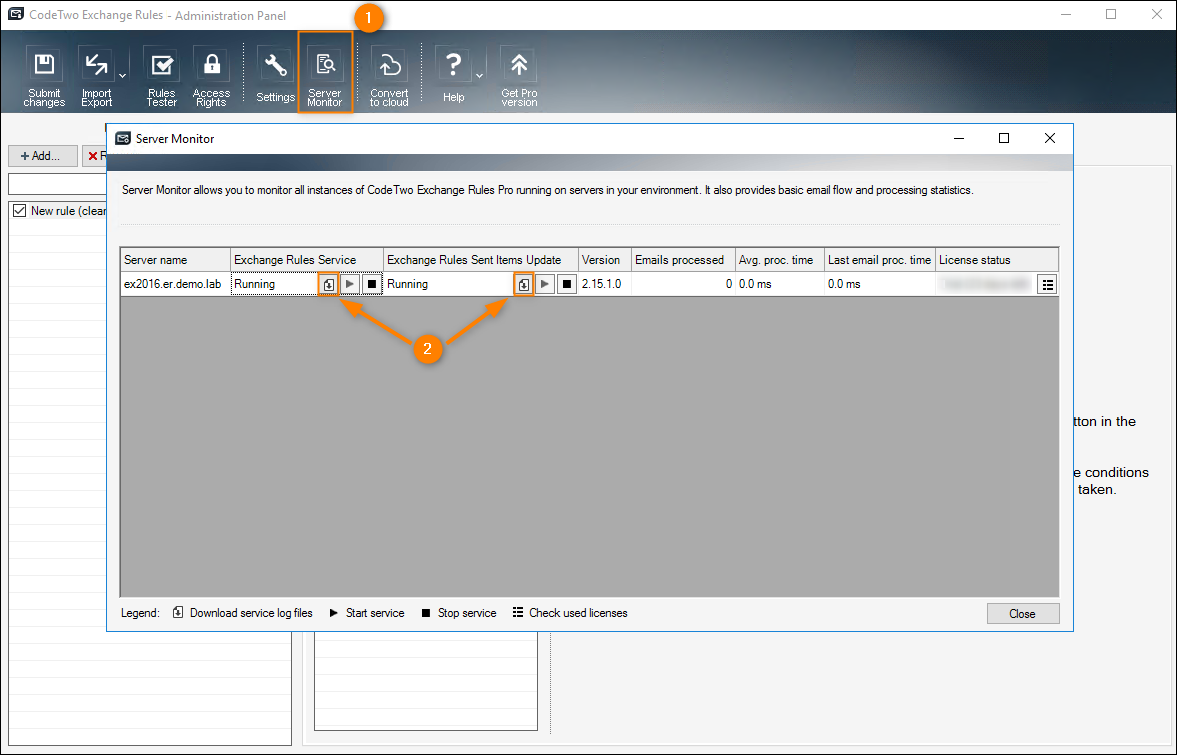Select Server name column header
This screenshot has height=755, width=1177.
[x=175, y=260]
